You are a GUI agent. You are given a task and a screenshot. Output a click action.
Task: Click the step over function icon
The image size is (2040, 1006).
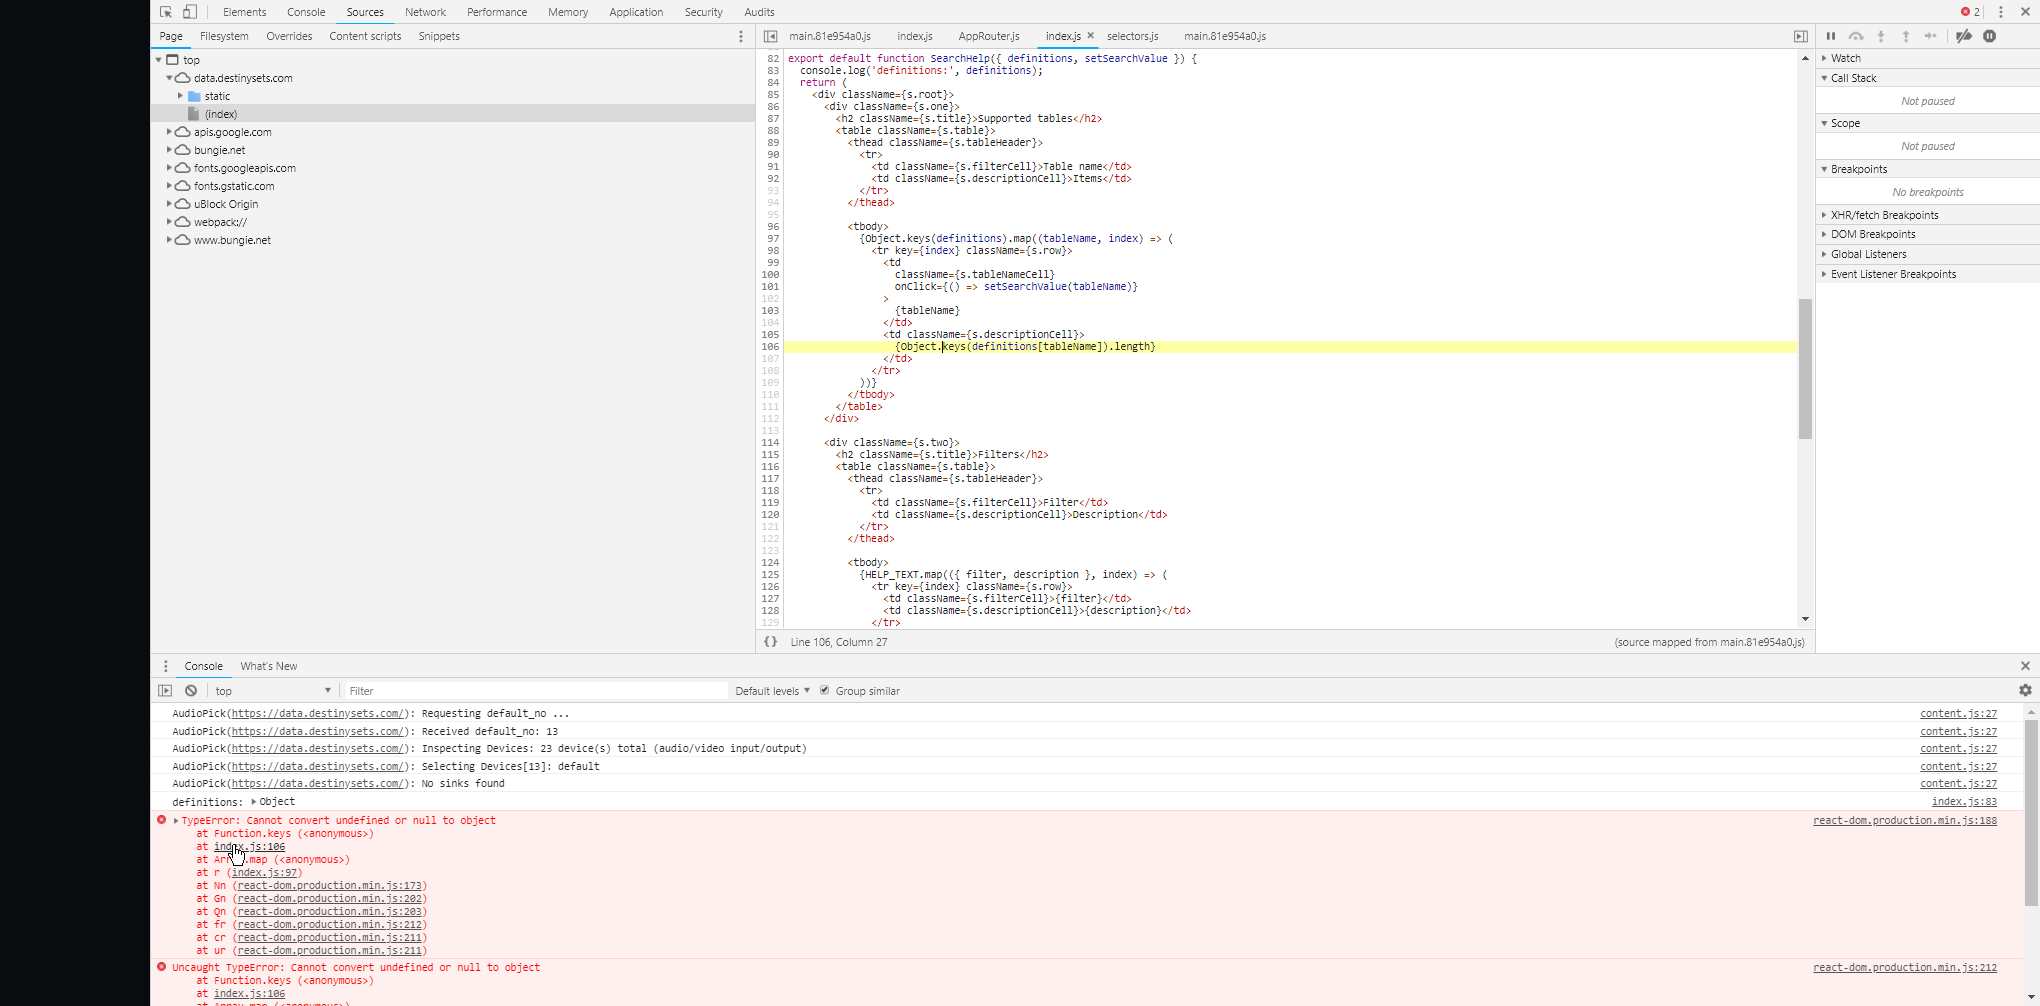click(1856, 36)
